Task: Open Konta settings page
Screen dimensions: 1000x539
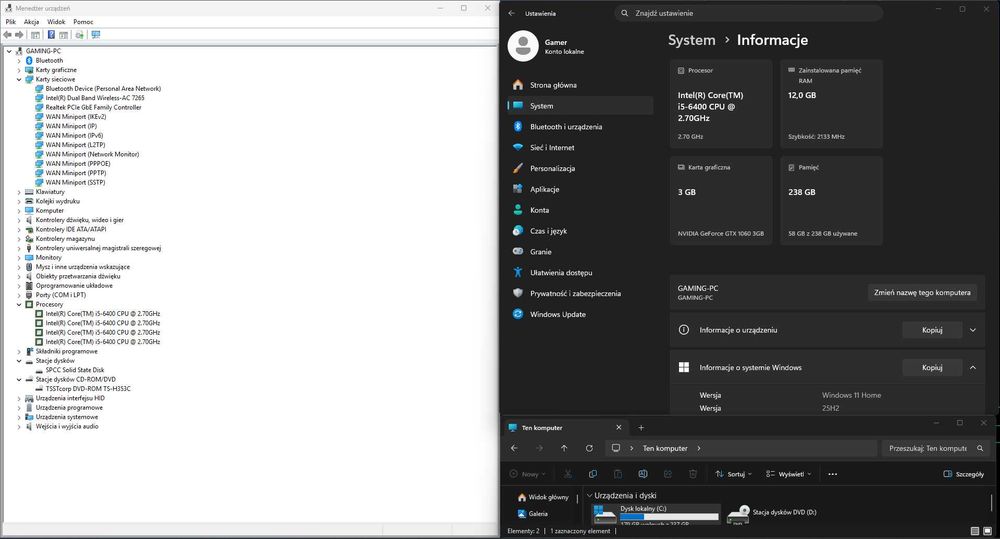Action: [x=581, y=210]
